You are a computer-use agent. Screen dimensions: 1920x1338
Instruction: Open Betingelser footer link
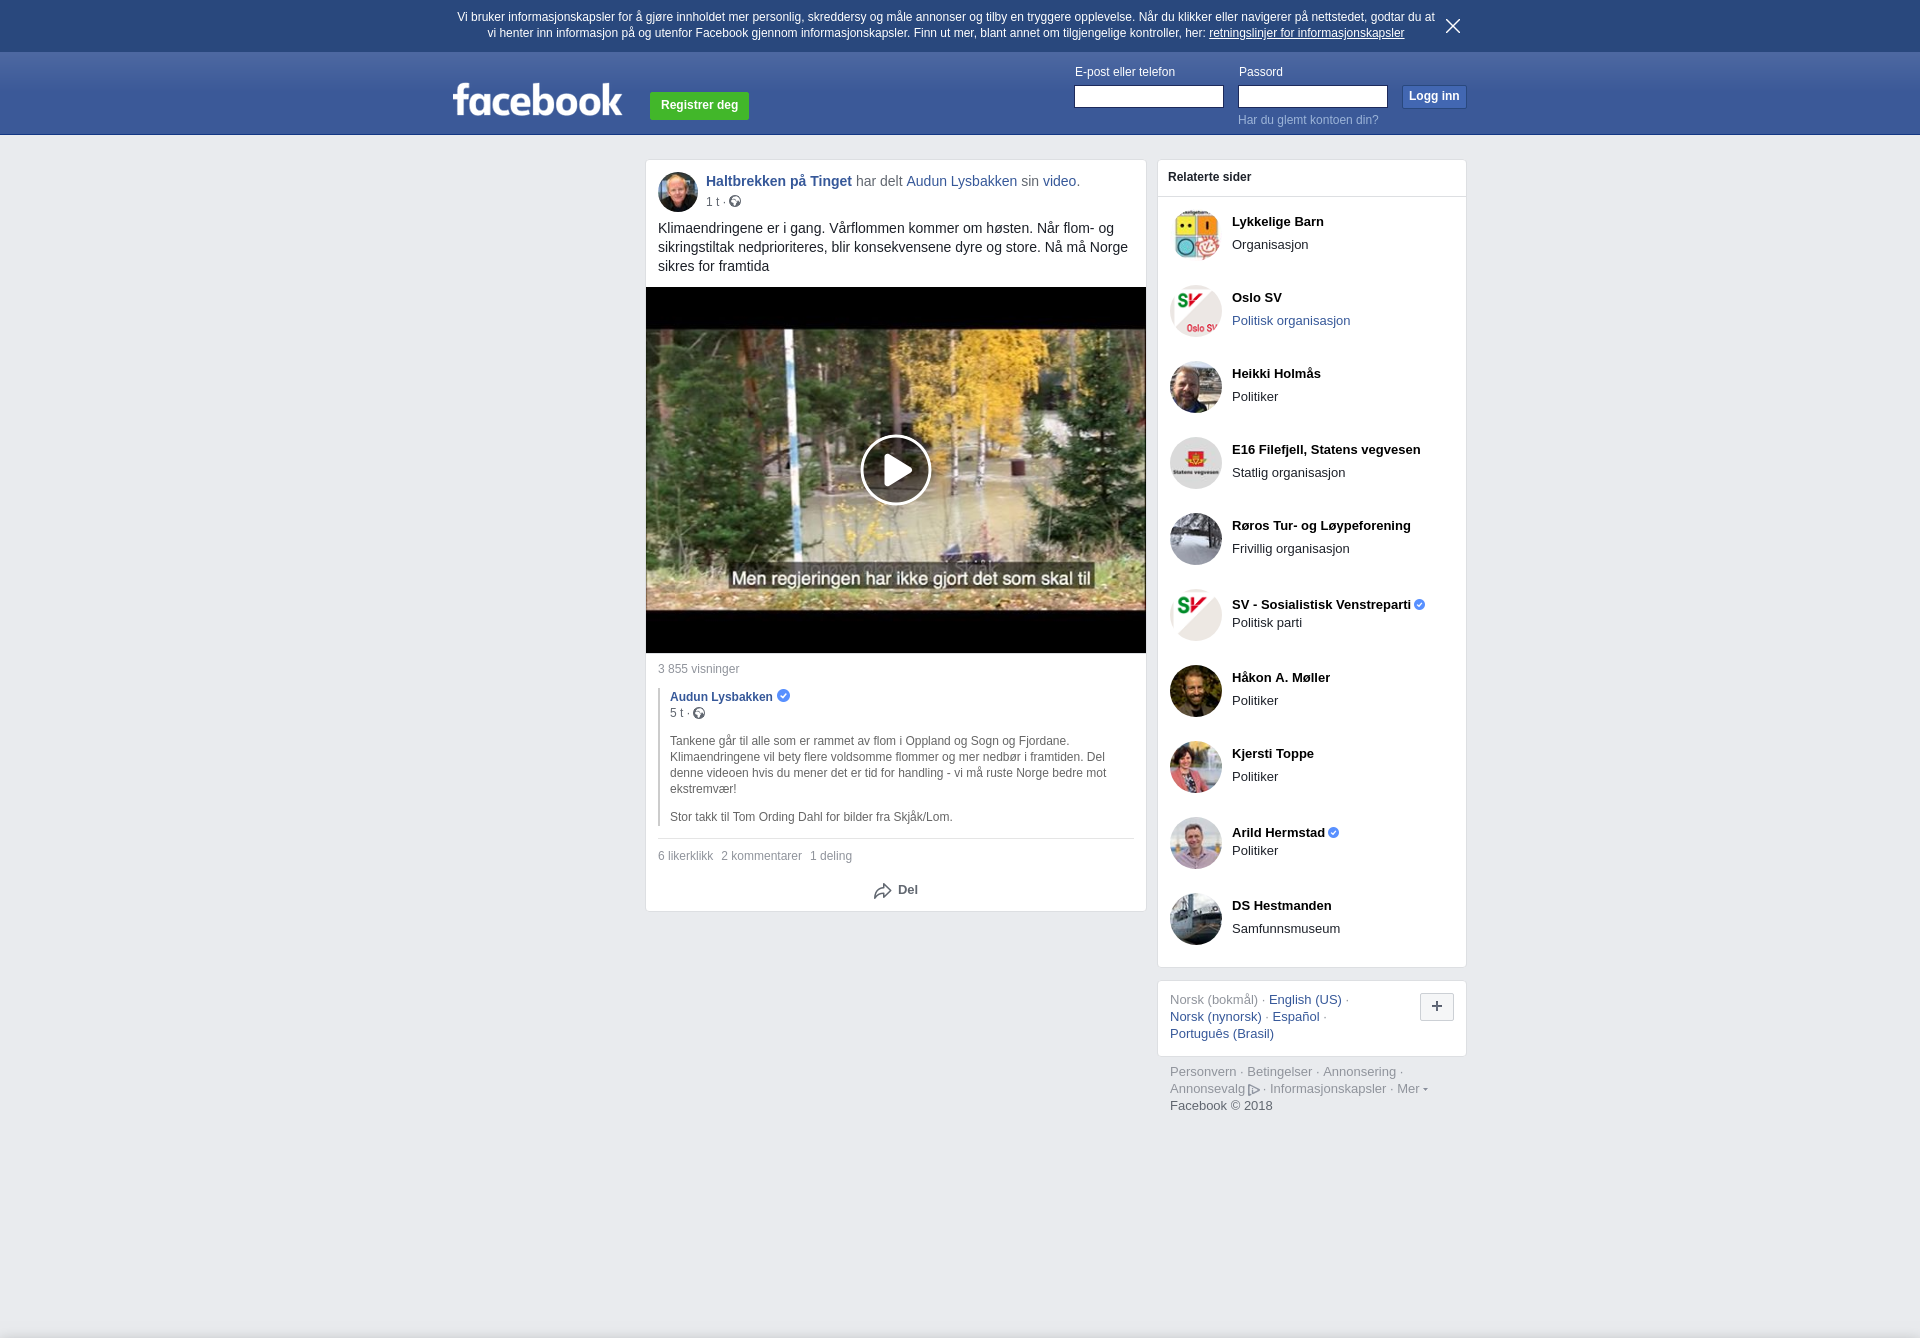(x=1279, y=1072)
